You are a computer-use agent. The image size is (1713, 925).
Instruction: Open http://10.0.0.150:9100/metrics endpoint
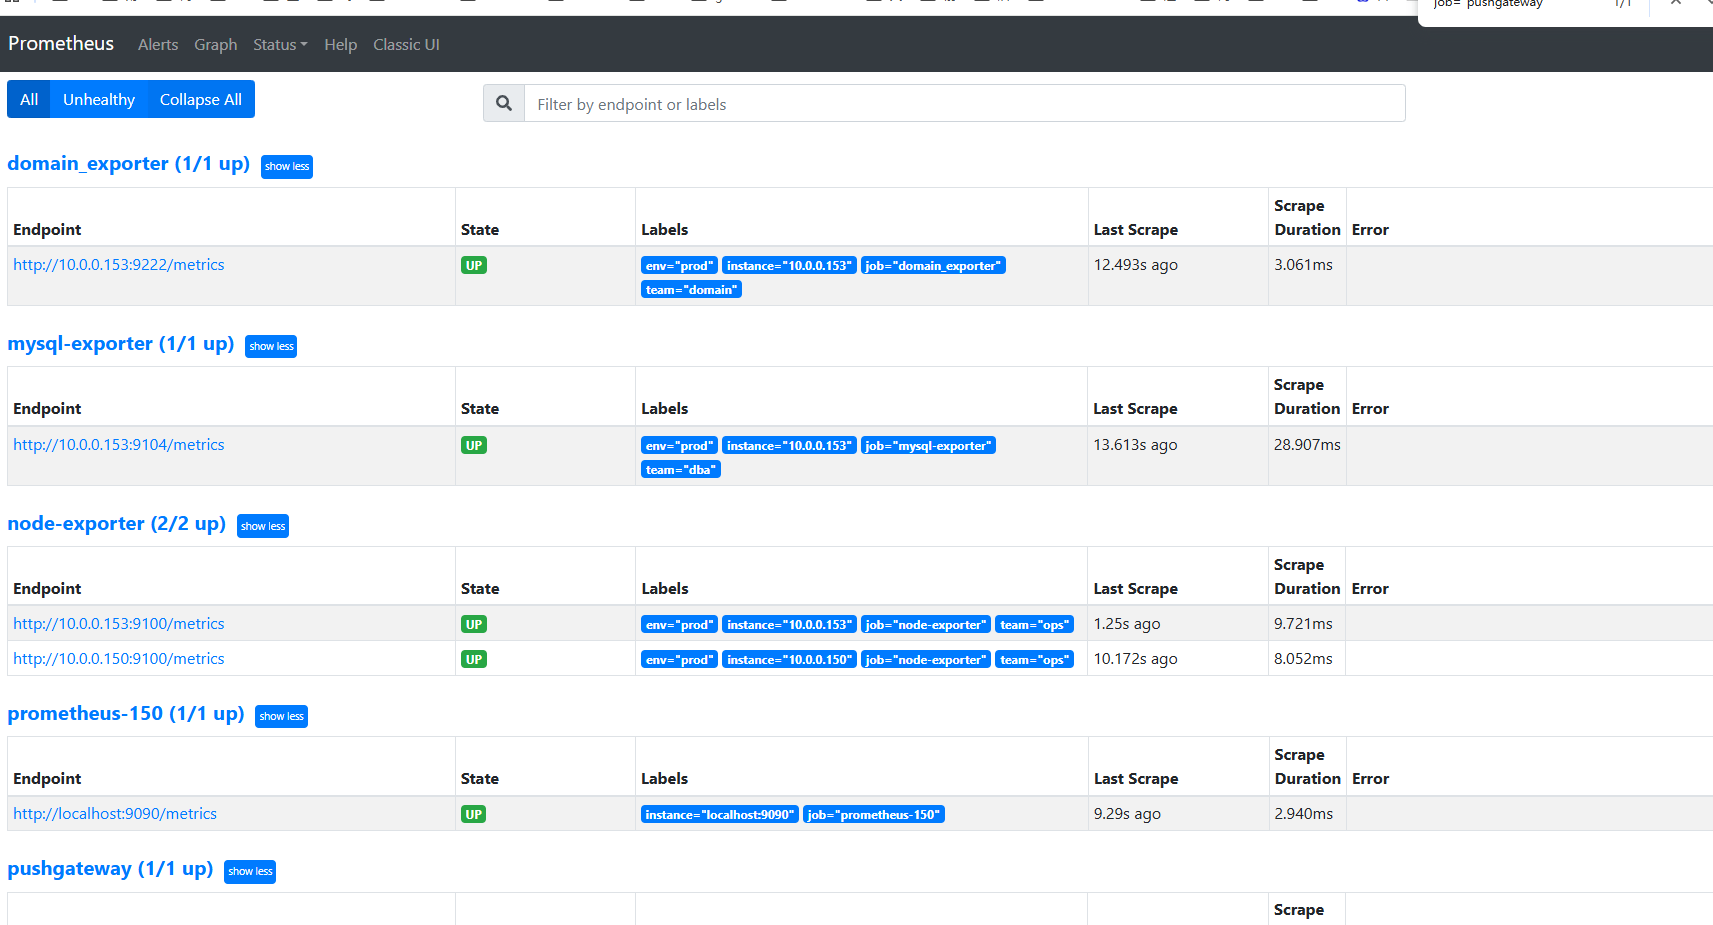[x=118, y=658]
